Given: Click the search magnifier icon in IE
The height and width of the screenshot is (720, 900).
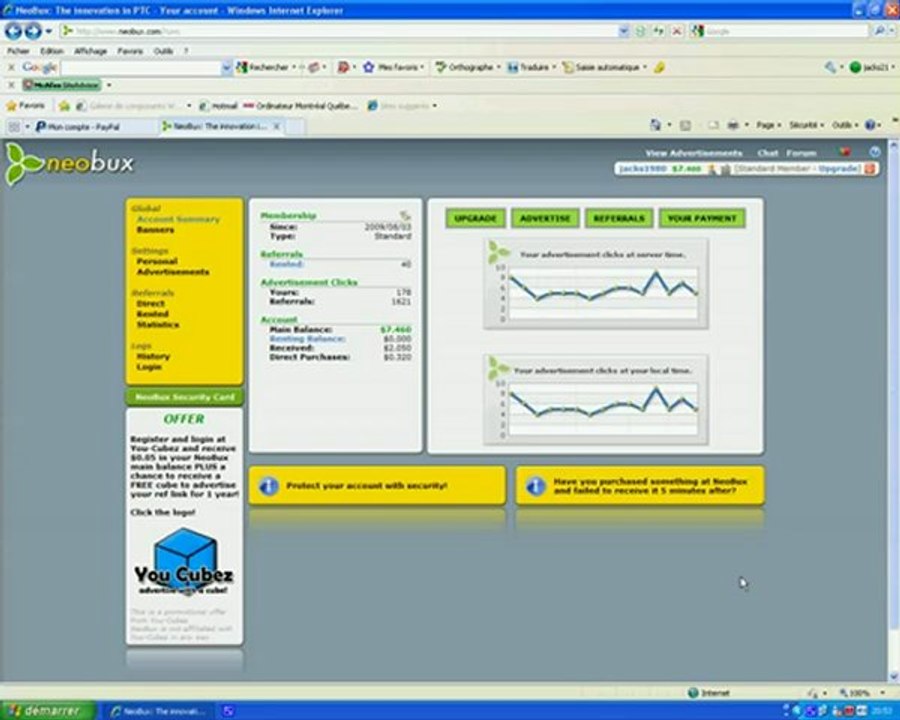Looking at the screenshot, I should (879, 31).
